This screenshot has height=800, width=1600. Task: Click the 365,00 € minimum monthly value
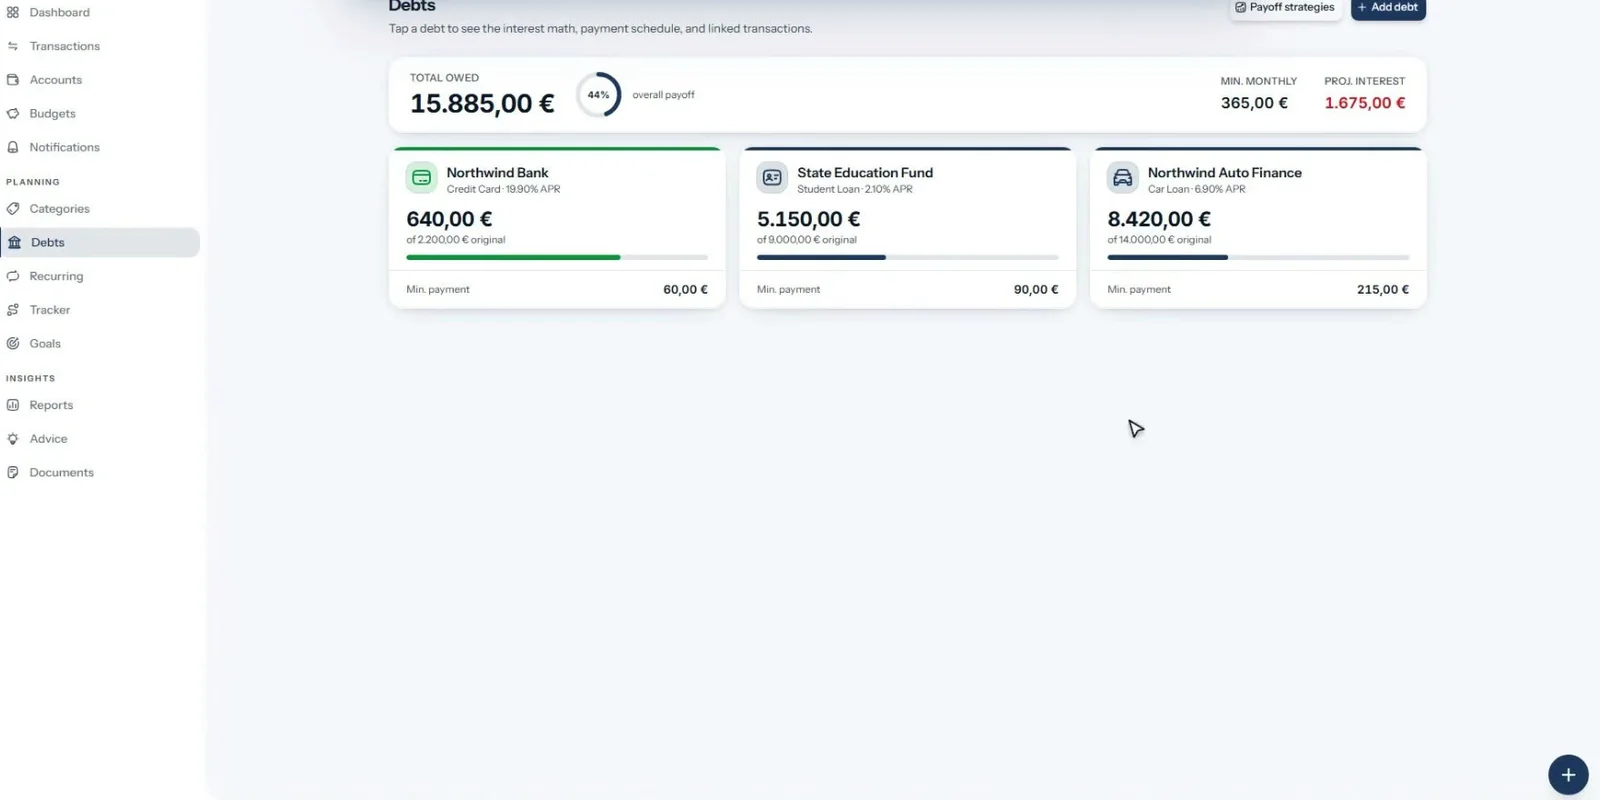pos(1254,103)
